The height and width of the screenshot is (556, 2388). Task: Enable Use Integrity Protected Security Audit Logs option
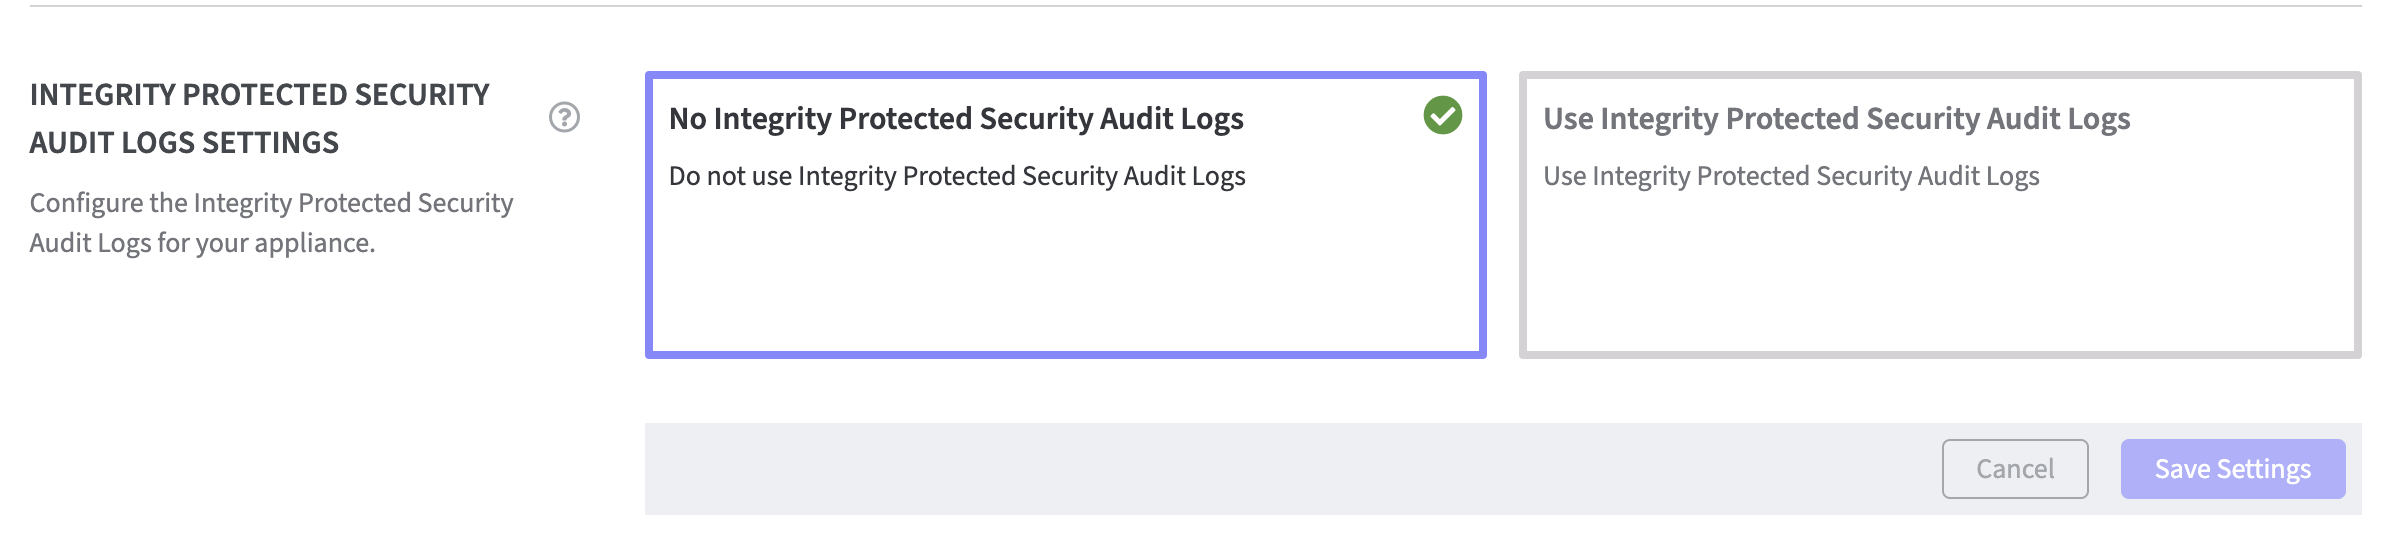pyautogui.click(x=1939, y=214)
